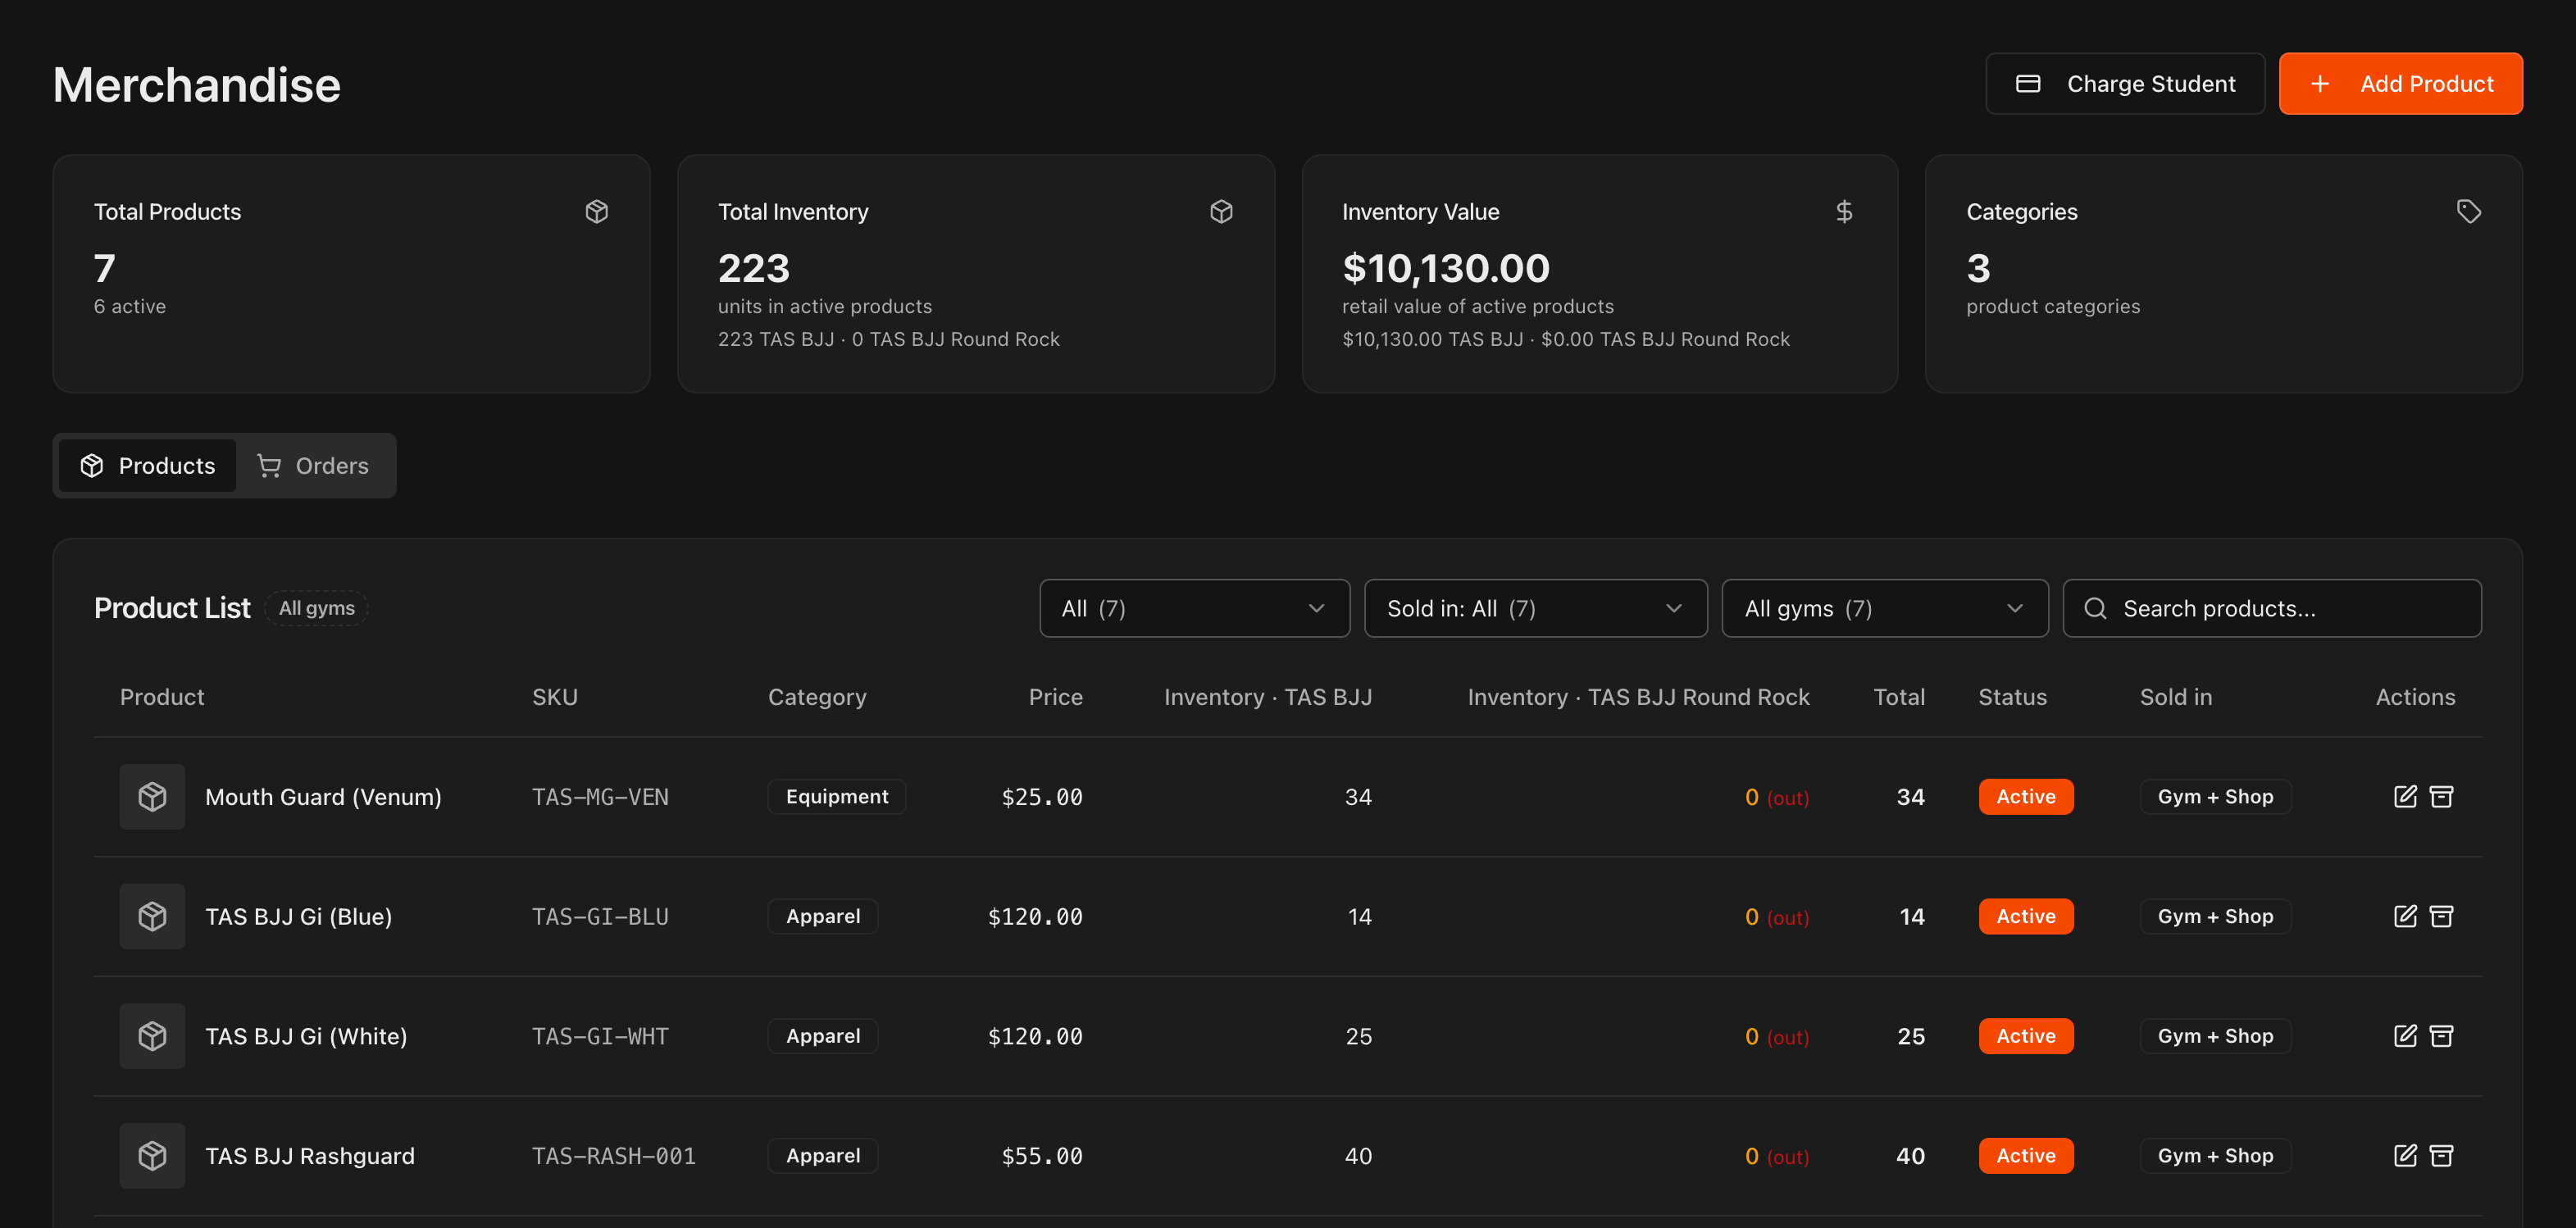This screenshot has height=1228, width=2576.
Task: Click the $55.00 price for Rashguard
Action: click(1042, 1156)
